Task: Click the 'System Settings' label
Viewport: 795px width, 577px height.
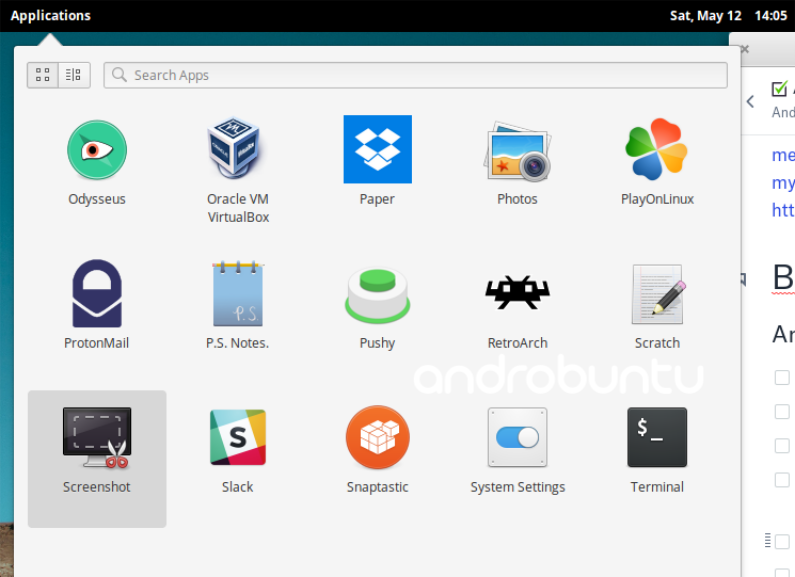Action: (517, 487)
